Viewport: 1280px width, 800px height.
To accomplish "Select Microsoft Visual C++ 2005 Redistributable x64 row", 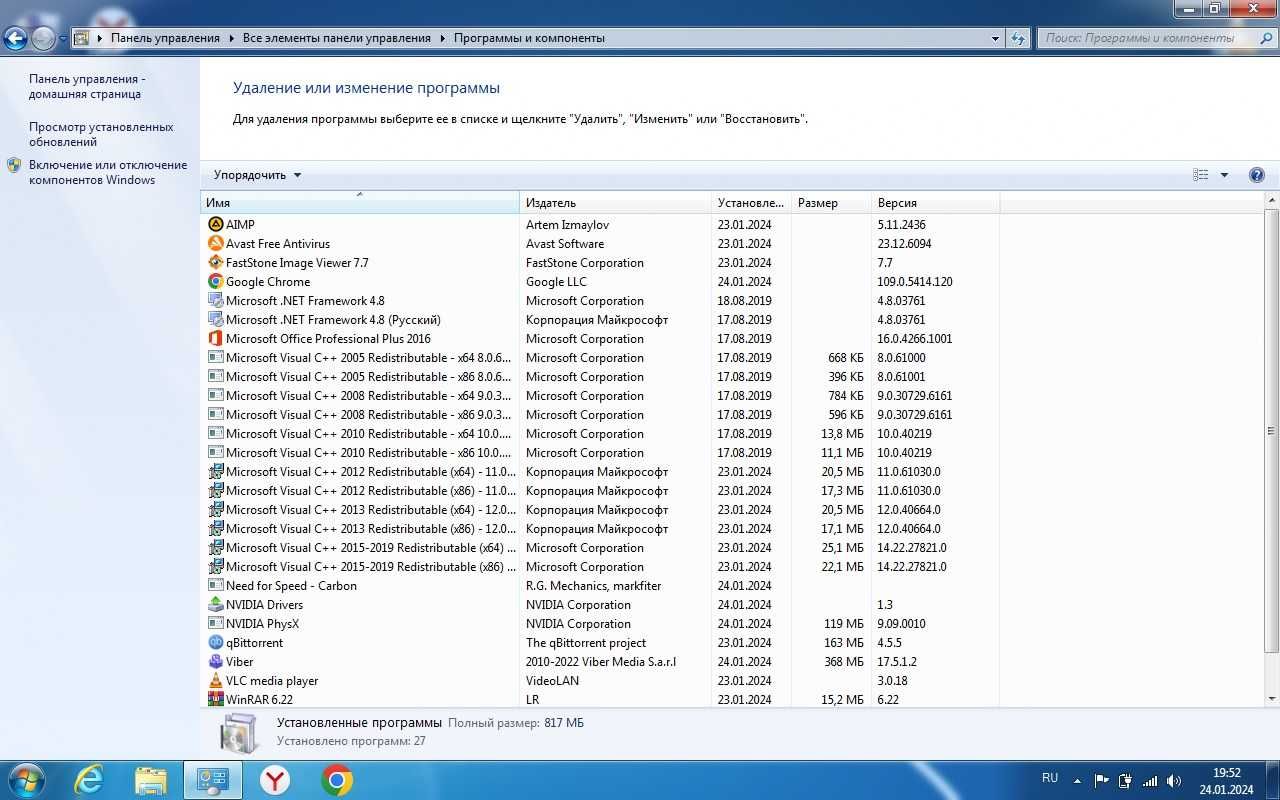I will point(600,358).
